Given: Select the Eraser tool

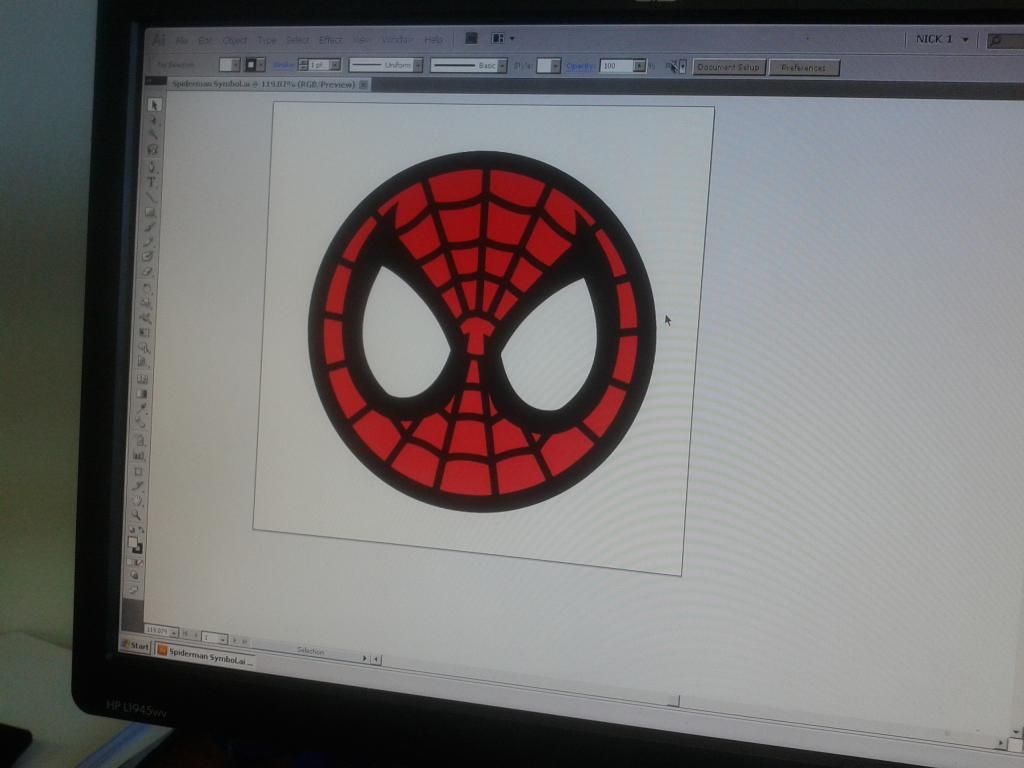Looking at the screenshot, I should (148, 272).
